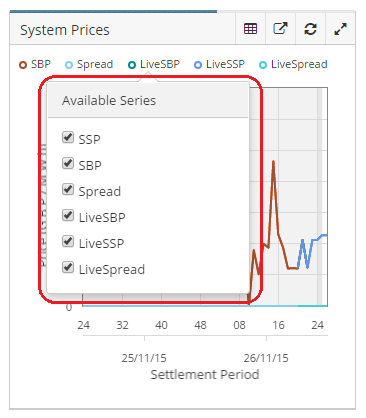Toggle the LiveSBP series checkbox
366x418 pixels.
[68, 215]
